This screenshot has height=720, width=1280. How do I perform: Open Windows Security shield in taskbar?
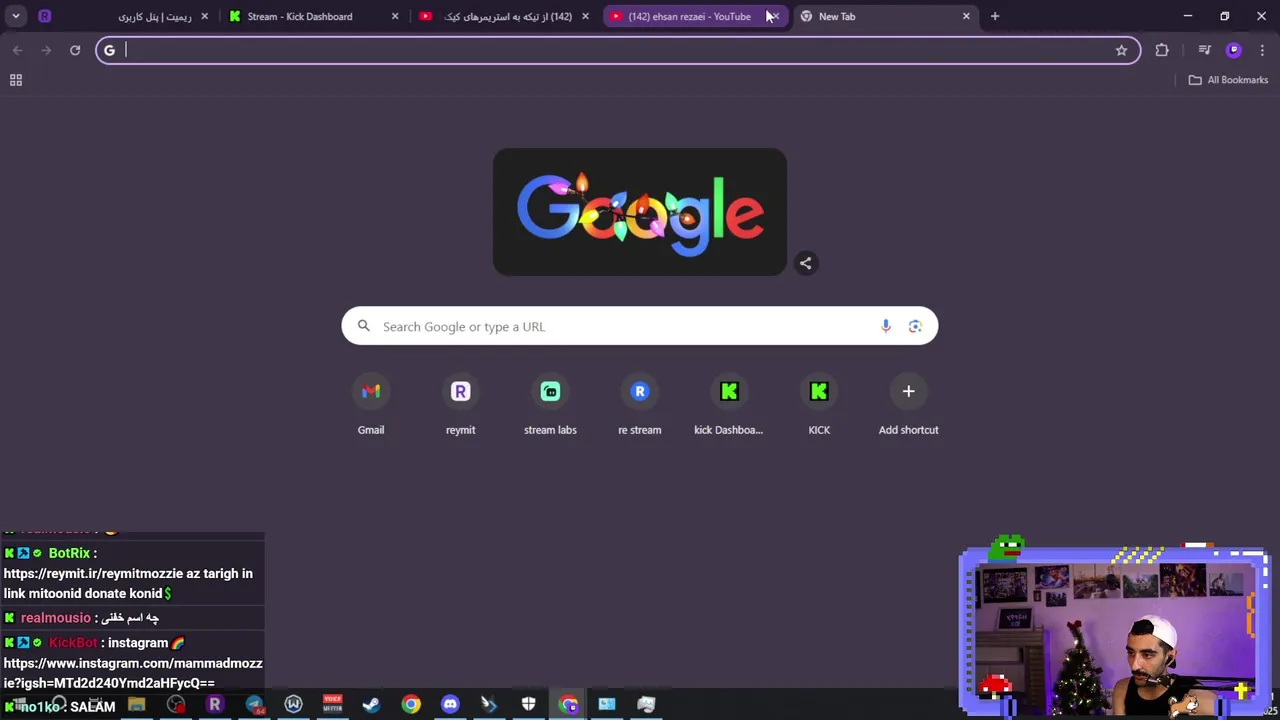528,705
